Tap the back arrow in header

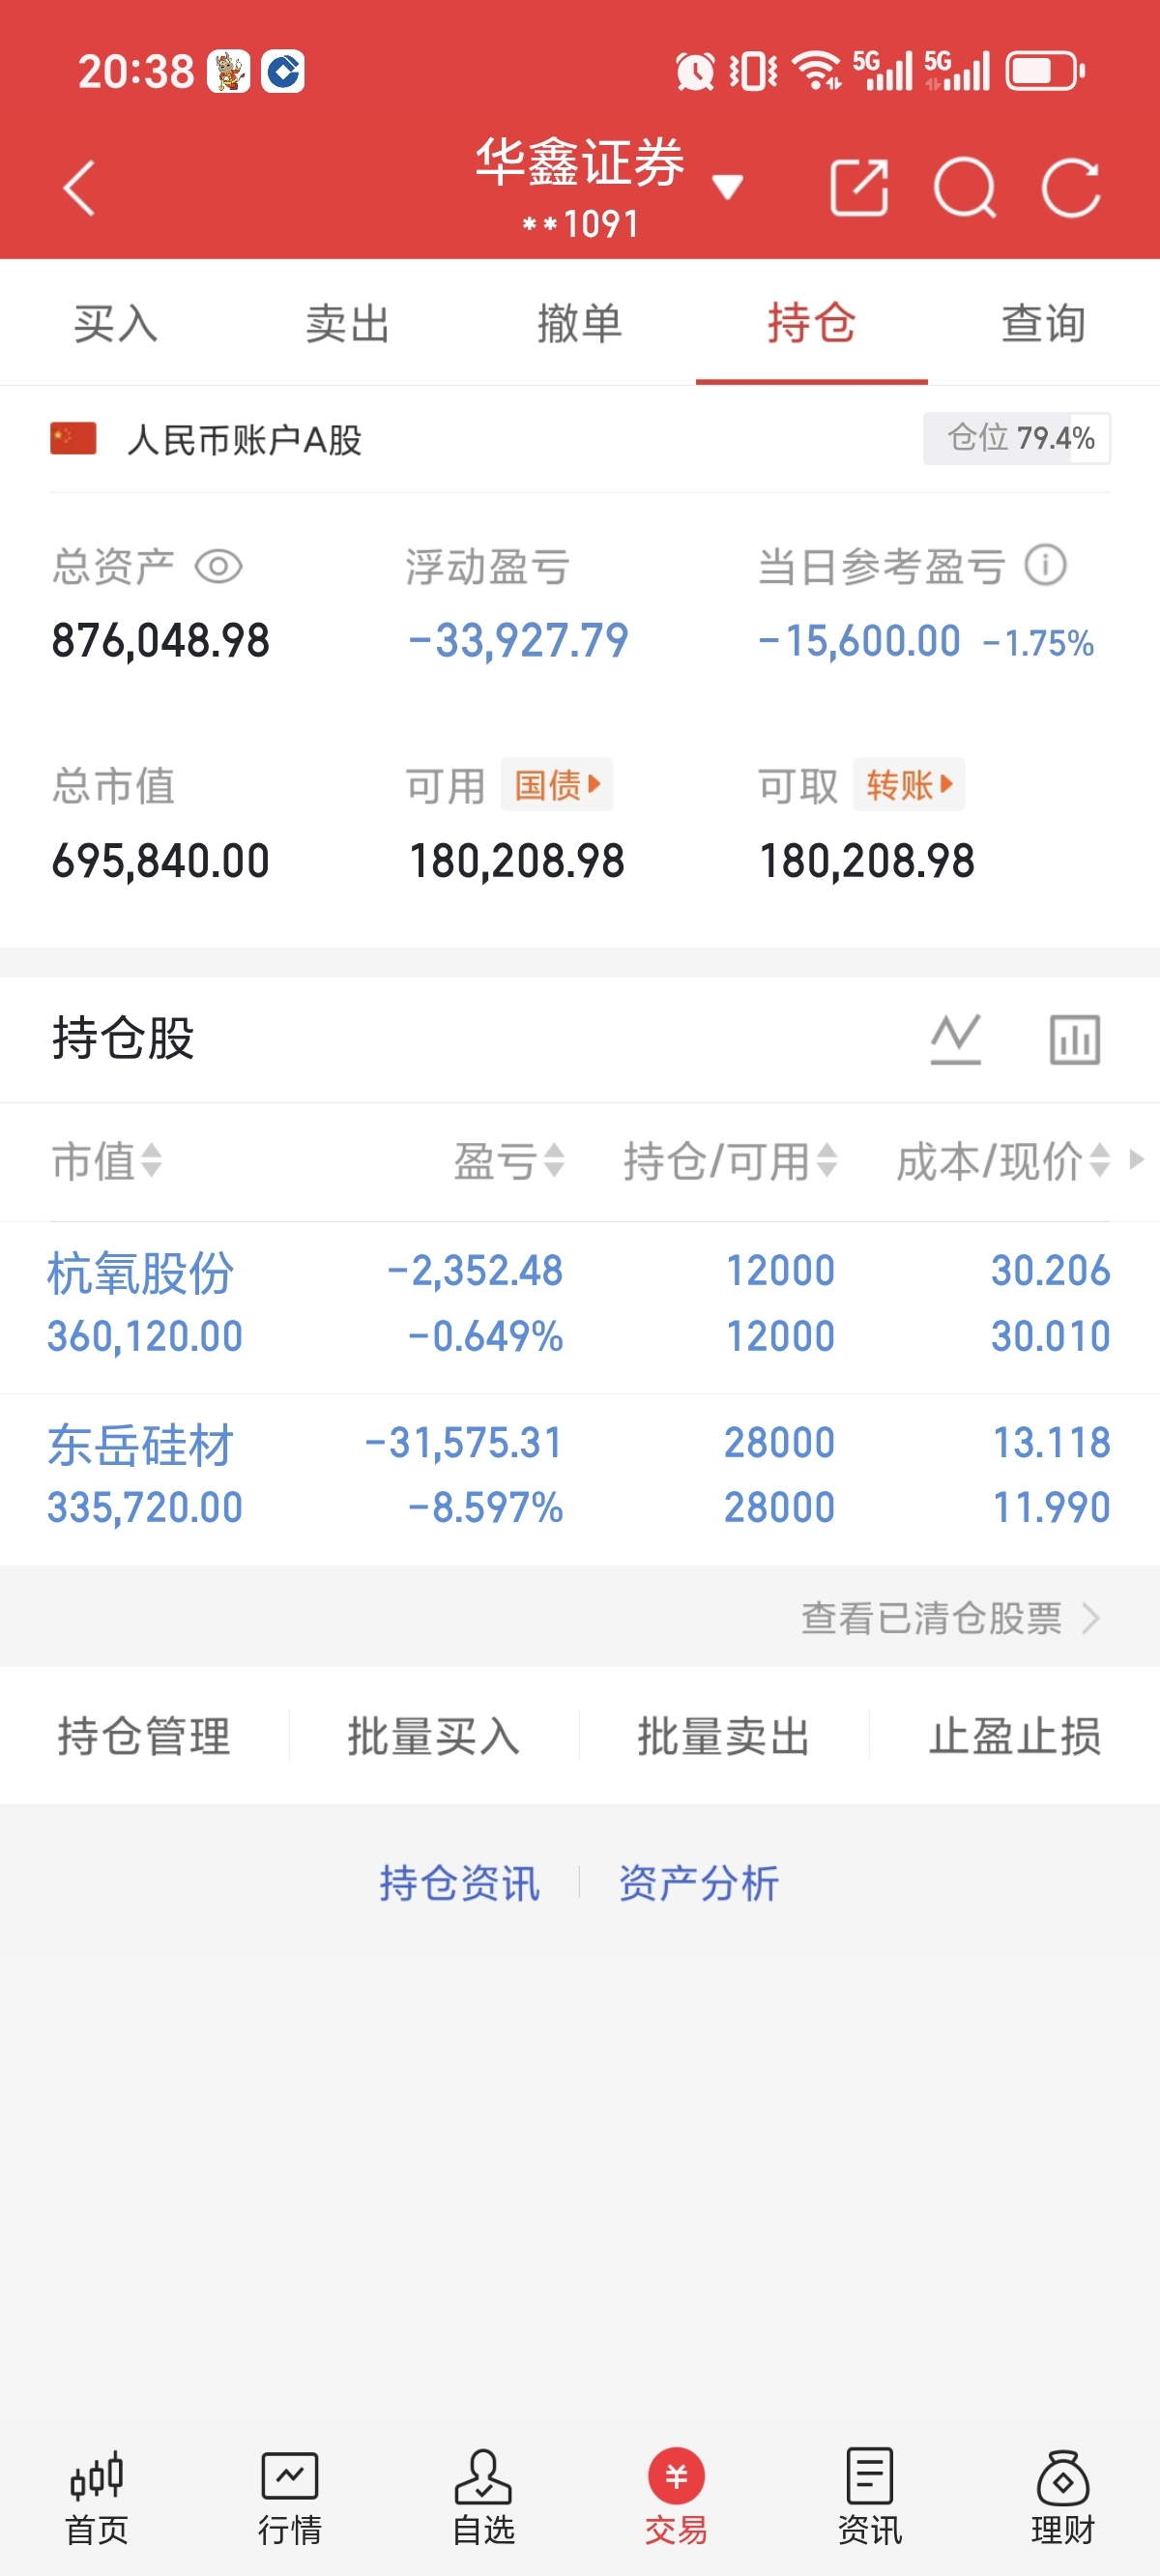click(x=79, y=188)
